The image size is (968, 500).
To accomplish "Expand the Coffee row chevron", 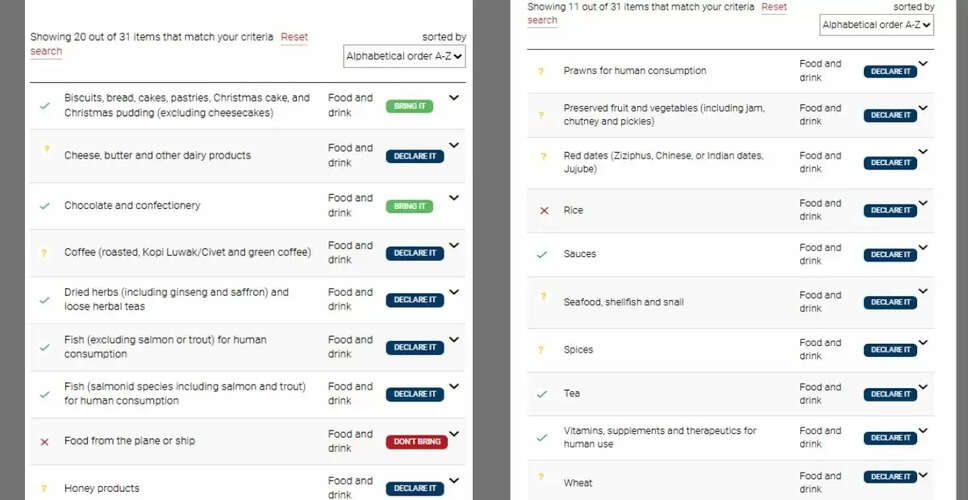I will [x=454, y=245].
